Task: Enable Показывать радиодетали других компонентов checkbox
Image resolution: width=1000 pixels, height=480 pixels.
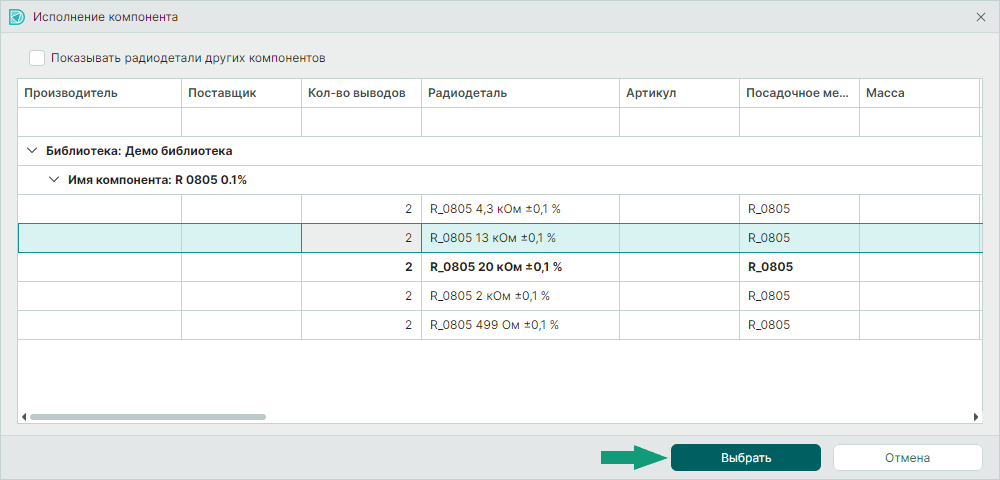Action: [x=37, y=58]
